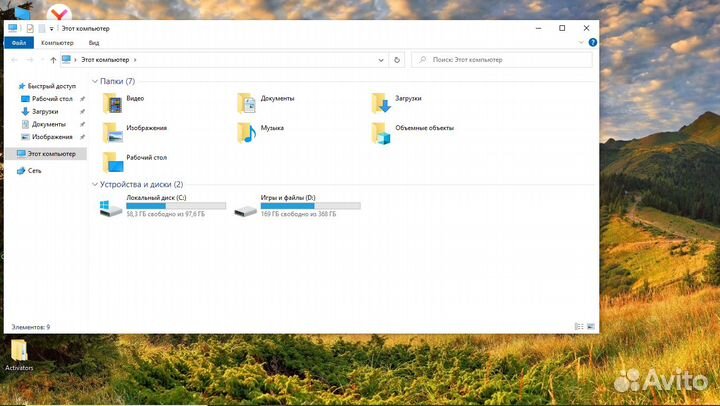Go to Рабочий стол in Quick access

click(52, 99)
